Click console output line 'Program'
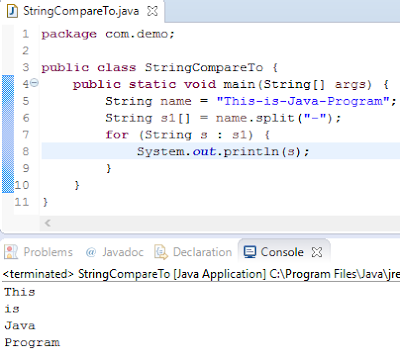400x362 pixels. [32, 342]
